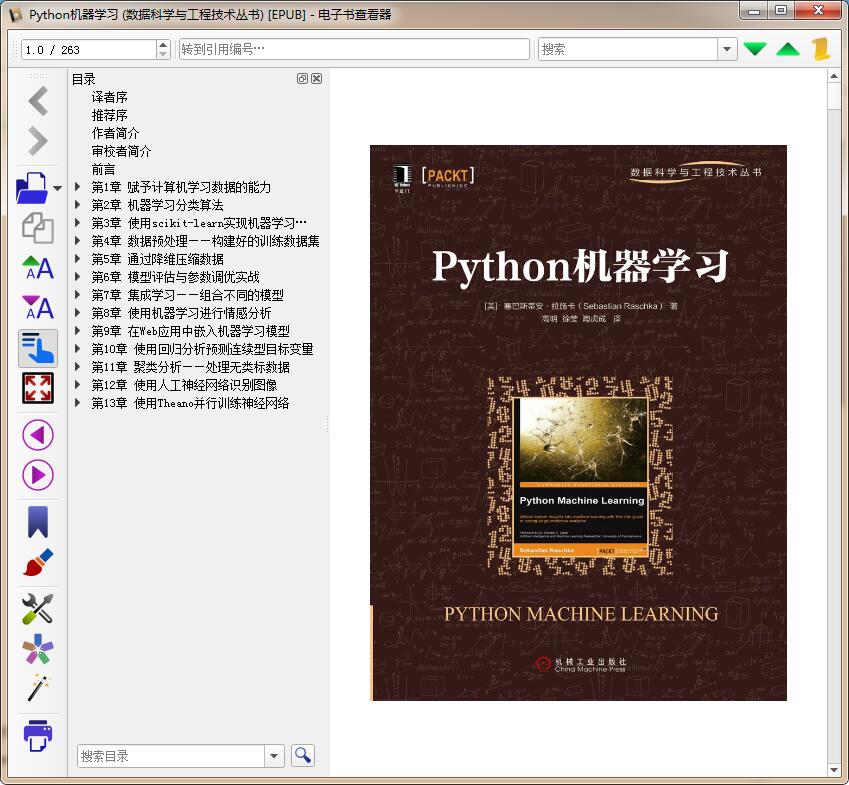The height and width of the screenshot is (785, 849).
Task: Open the 作者简介 contents entry
Action: (x=115, y=133)
